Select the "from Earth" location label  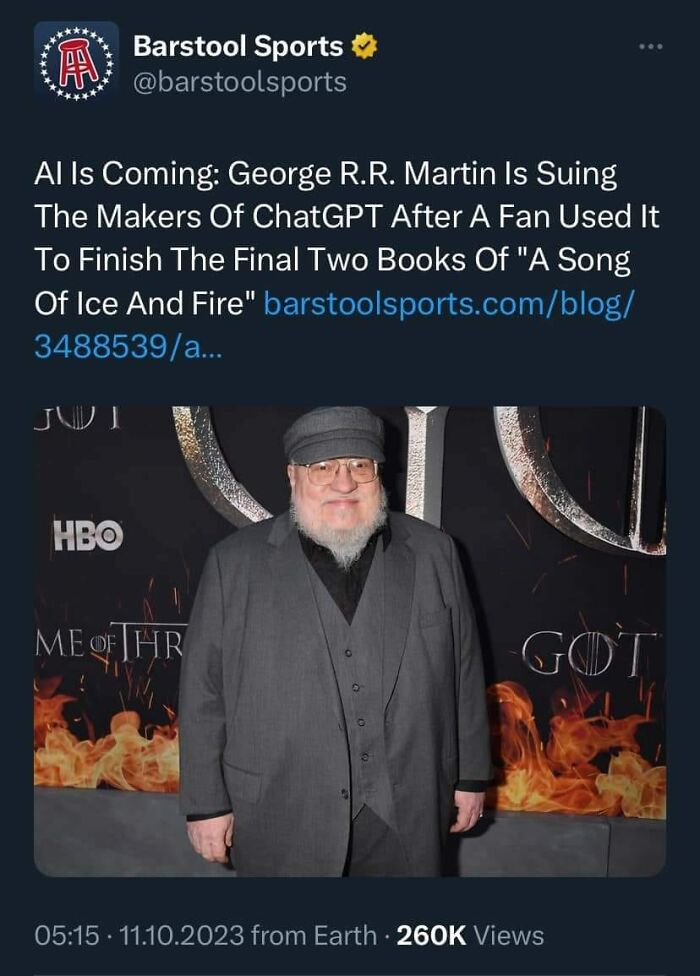pyautogui.click(x=314, y=936)
